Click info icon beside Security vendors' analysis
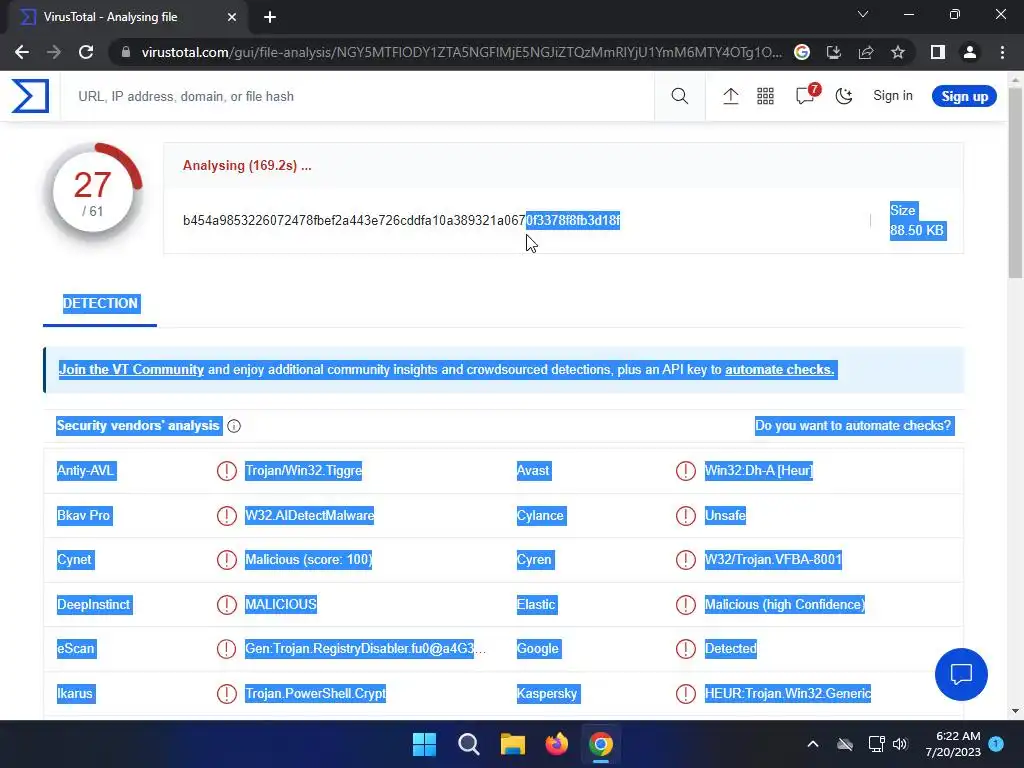The width and height of the screenshot is (1024, 768). (234, 426)
